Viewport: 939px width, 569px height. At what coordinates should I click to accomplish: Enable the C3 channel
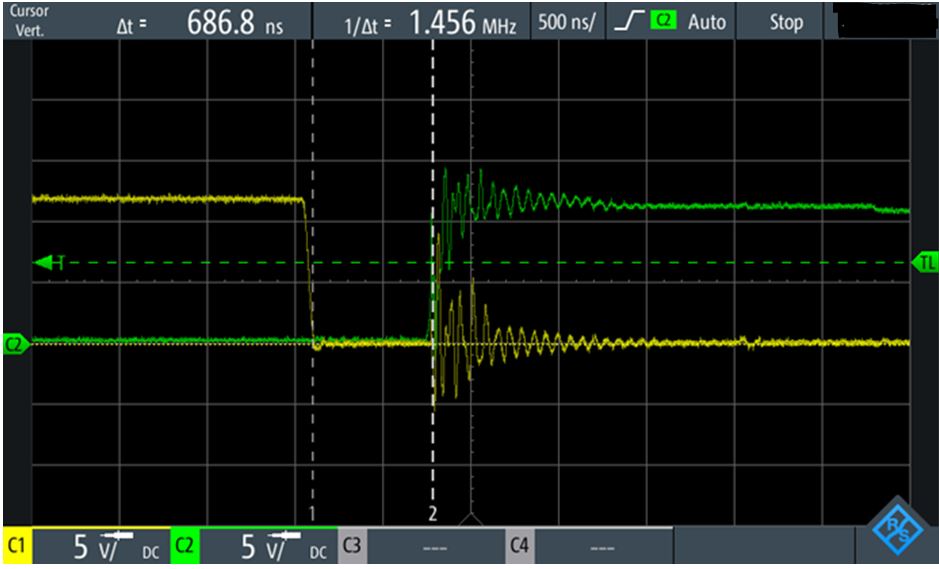pos(352,547)
